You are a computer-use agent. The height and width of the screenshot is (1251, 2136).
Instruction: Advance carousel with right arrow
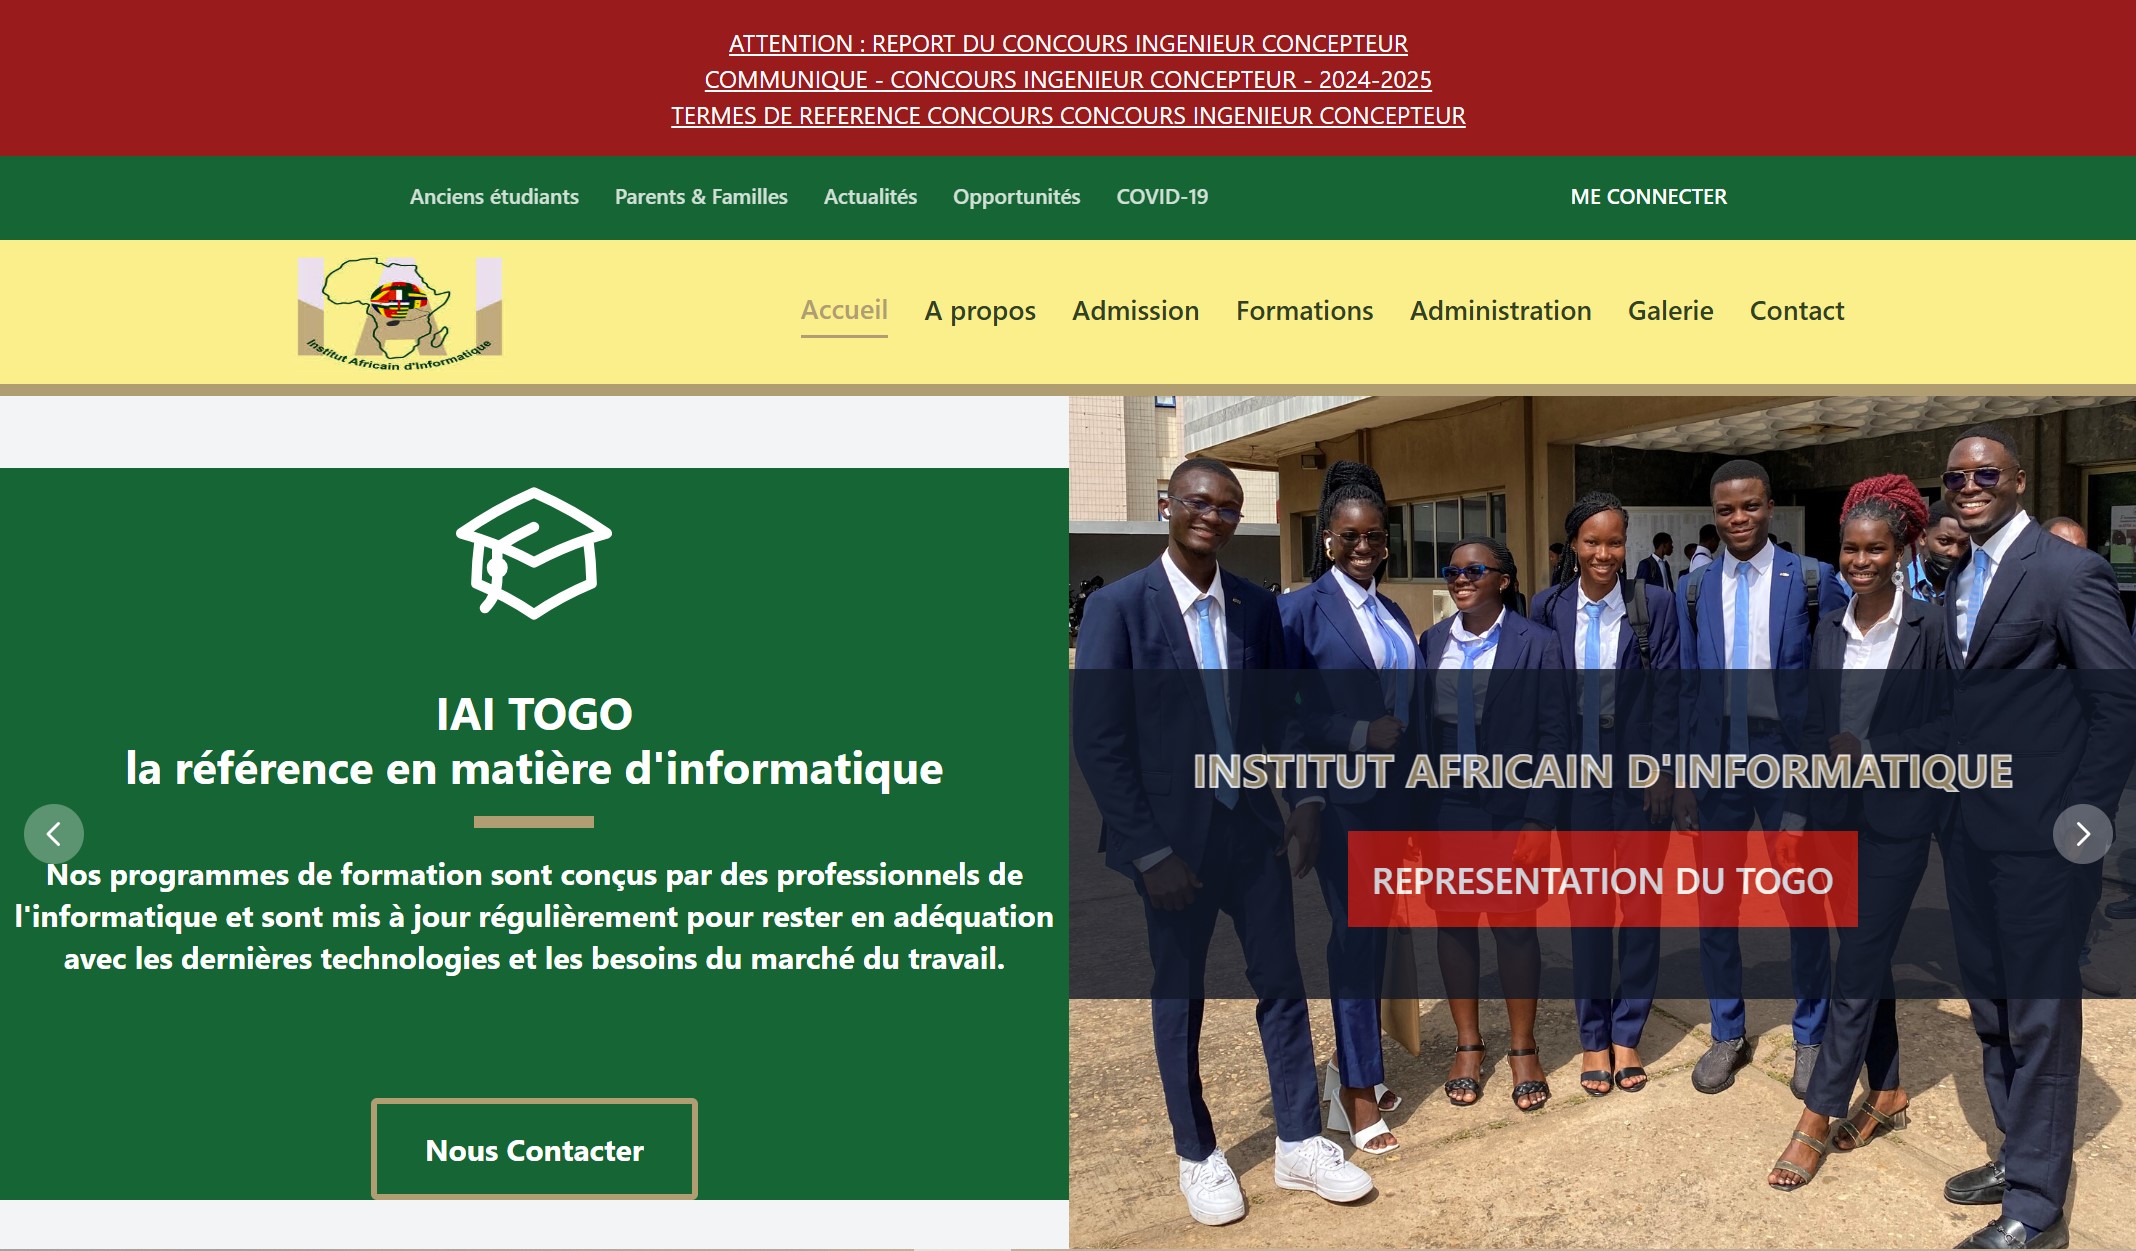point(2083,834)
